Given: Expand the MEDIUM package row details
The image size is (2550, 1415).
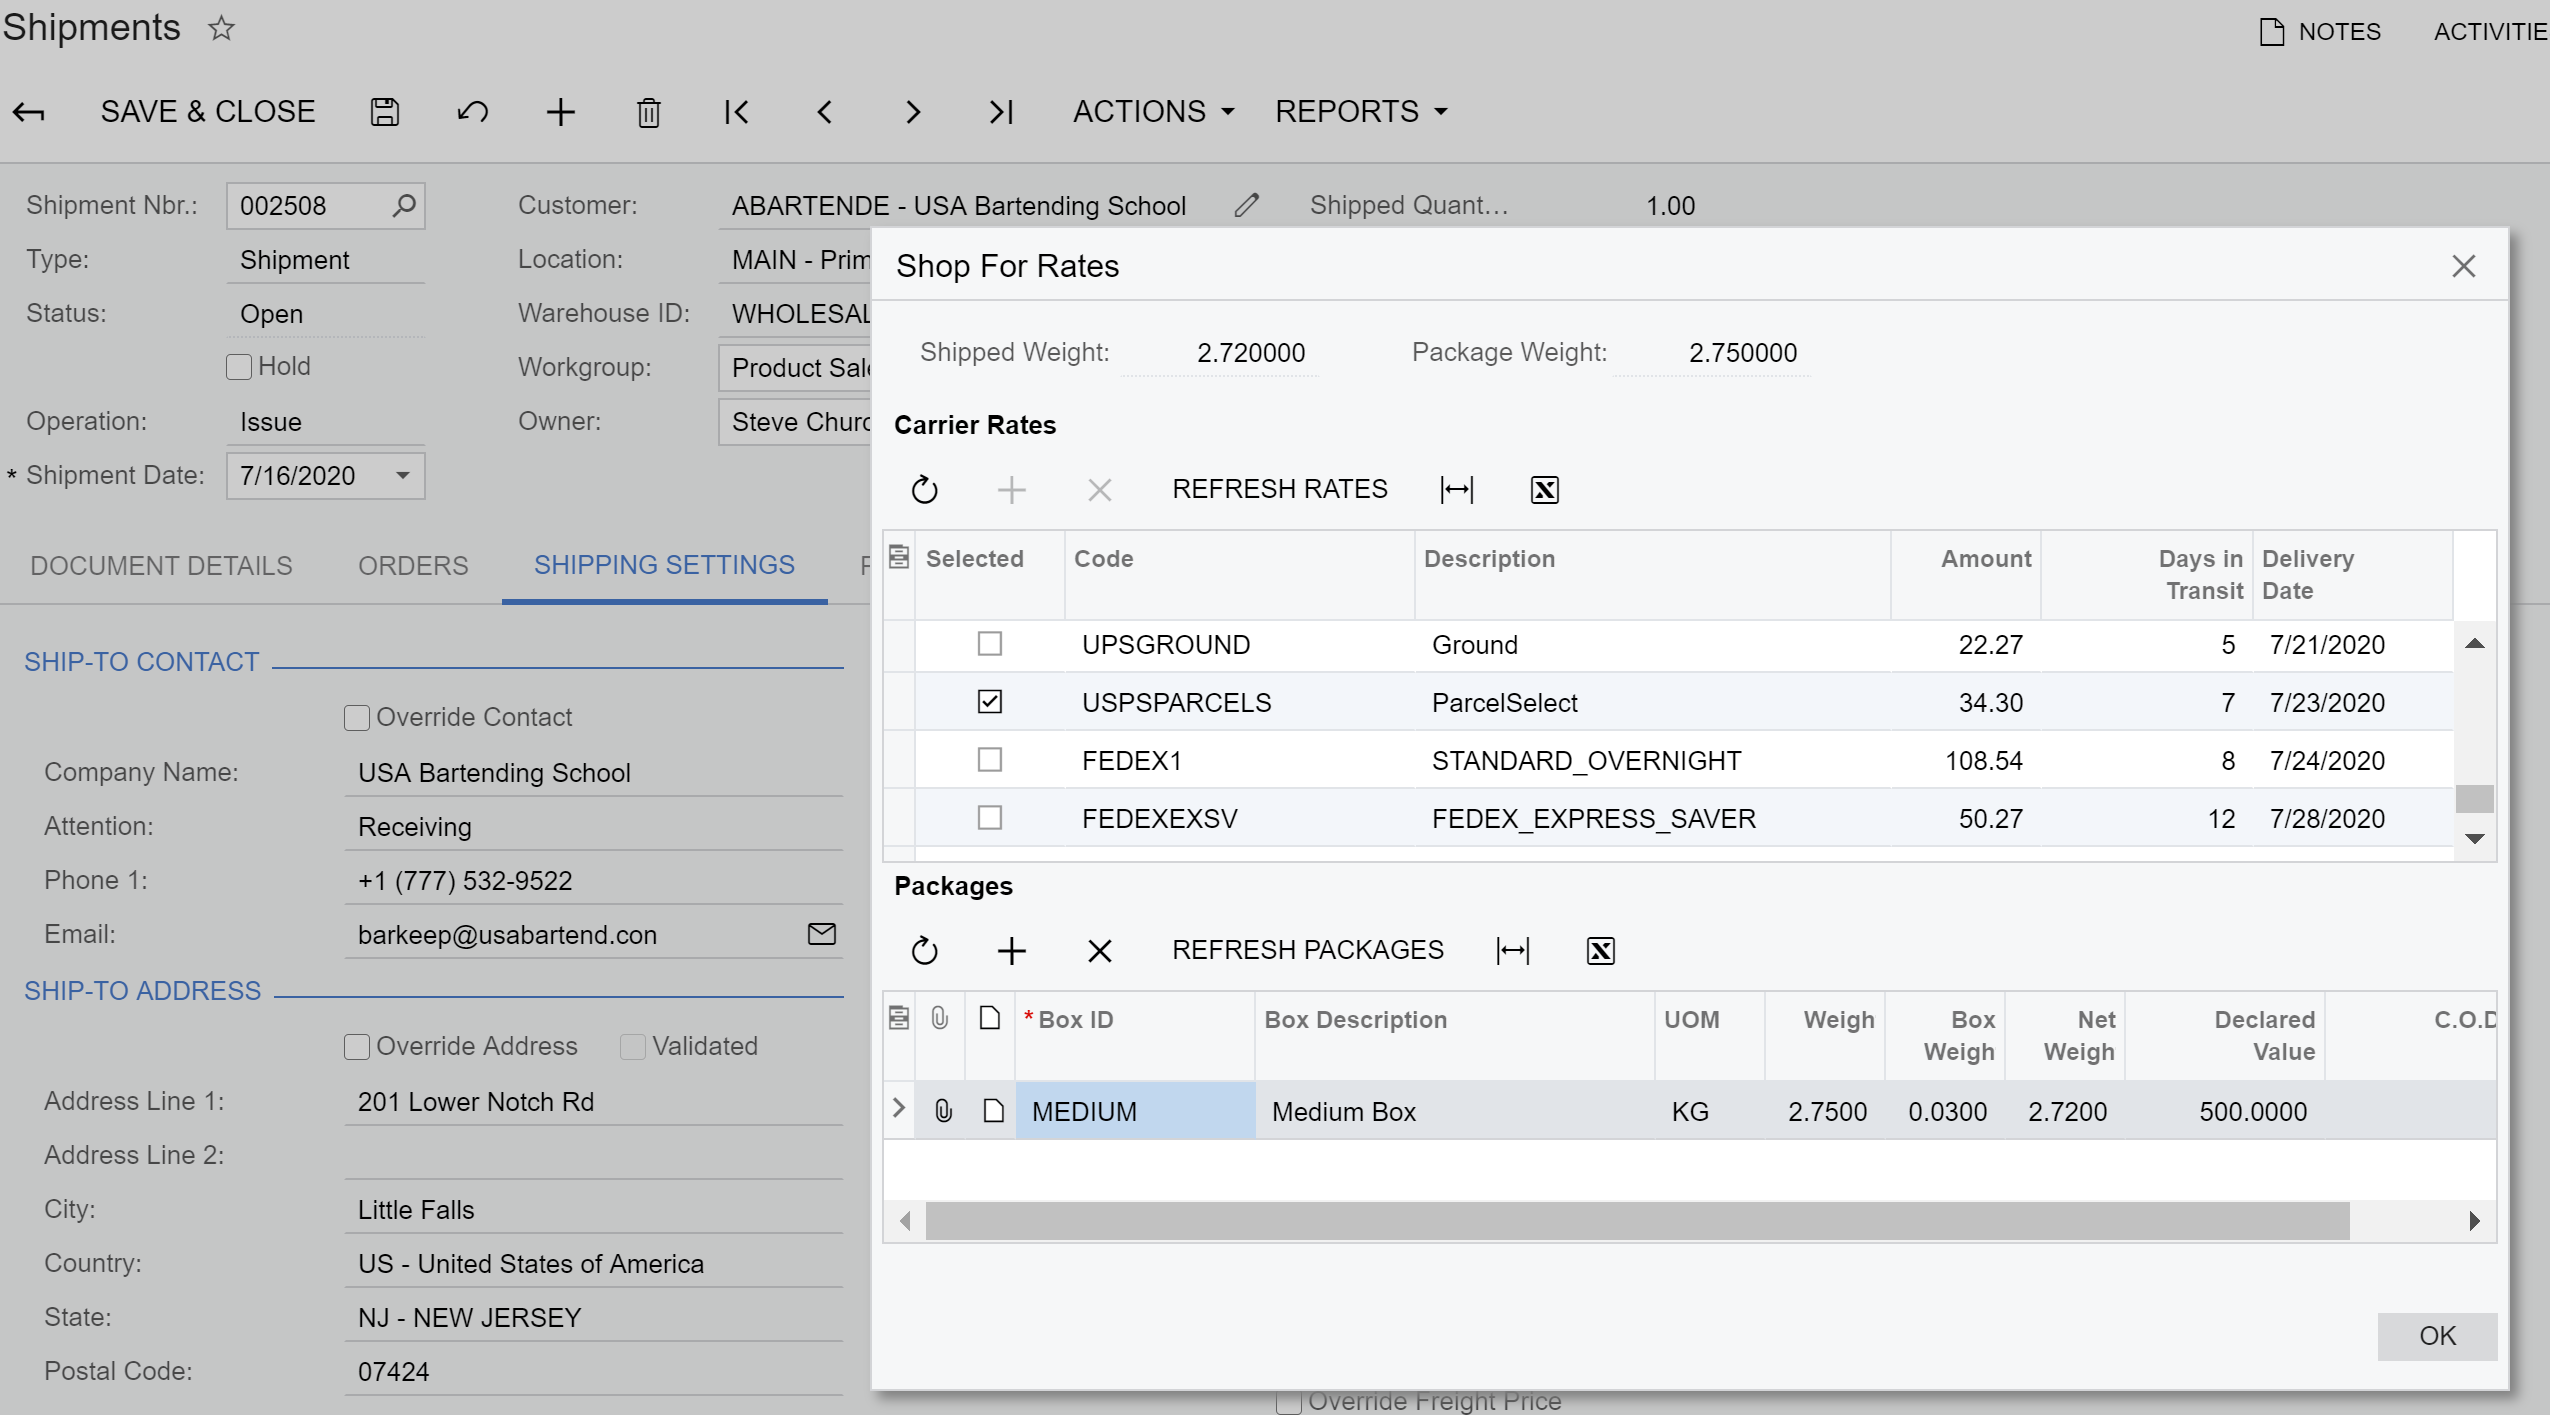Looking at the screenshot, I should pyautogui.click(x=897, y=1112).
